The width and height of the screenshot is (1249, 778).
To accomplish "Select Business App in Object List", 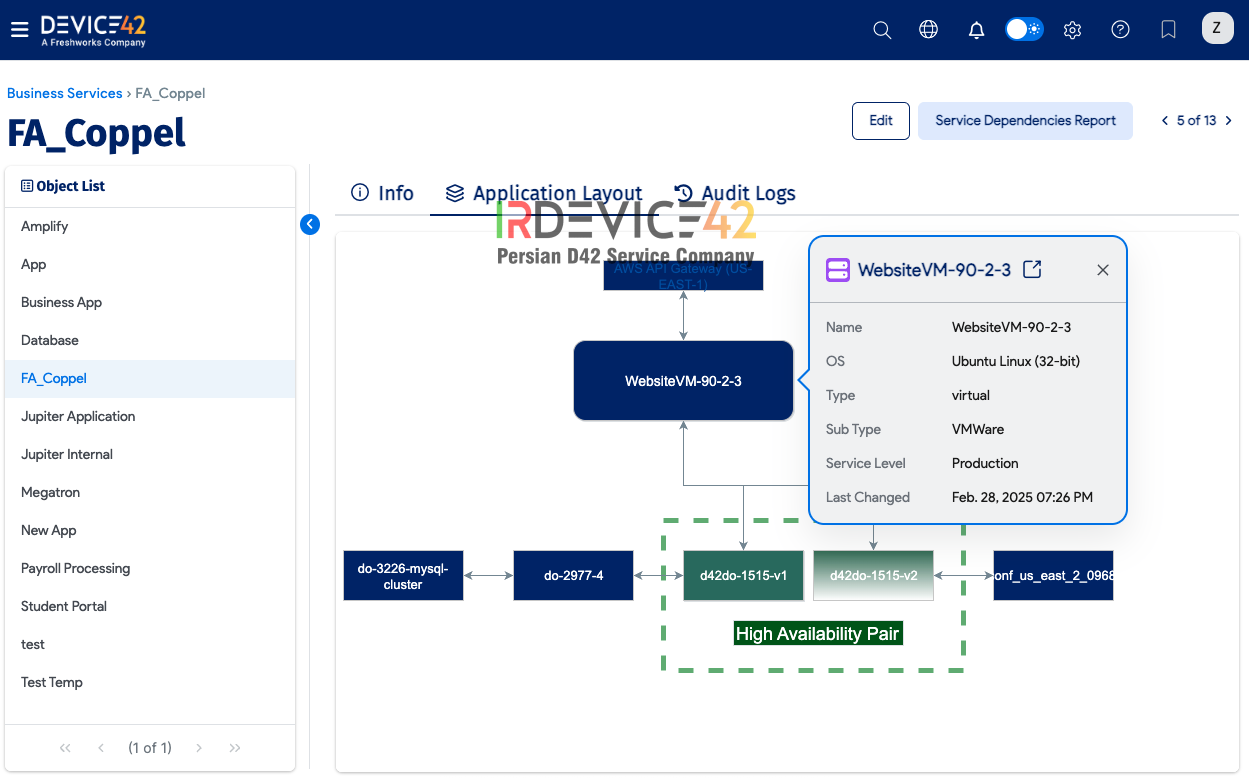I will click(x=150, y=302).
